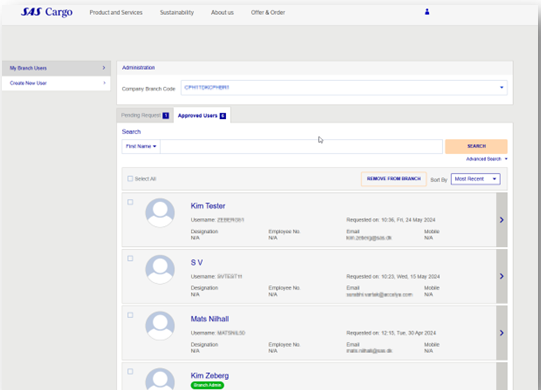Open the Most Recent sort dropdown
Screen dimensions: 541x390
(x=475, y=179)
